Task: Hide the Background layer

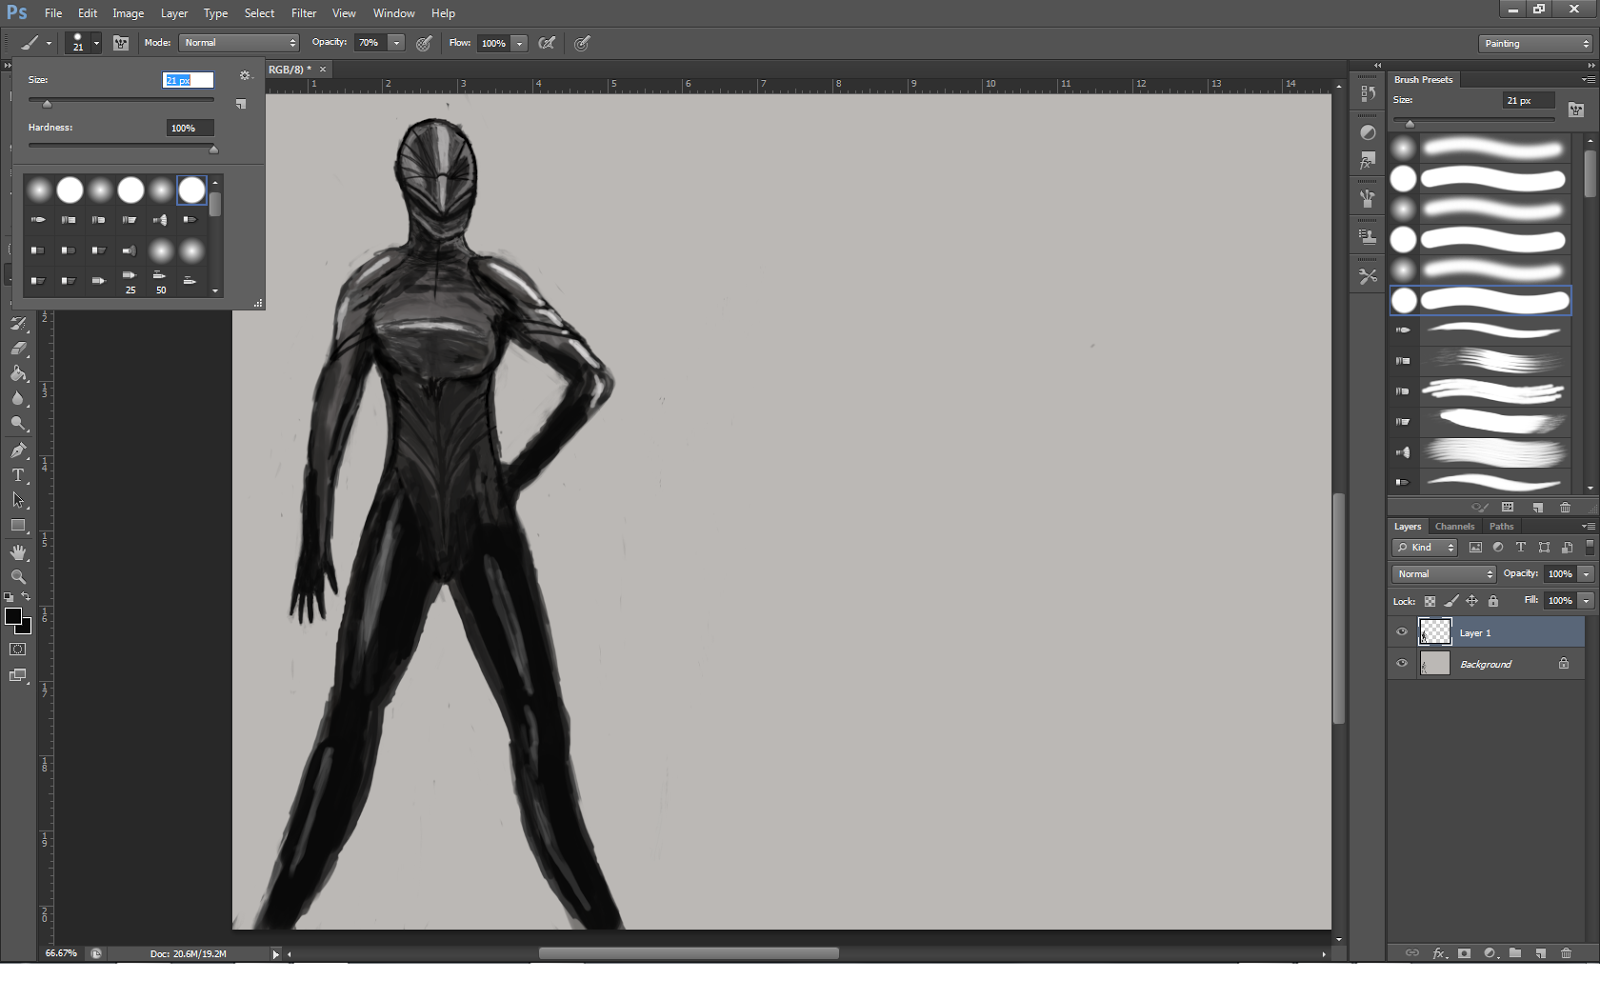Action: tap(1403, 663)
